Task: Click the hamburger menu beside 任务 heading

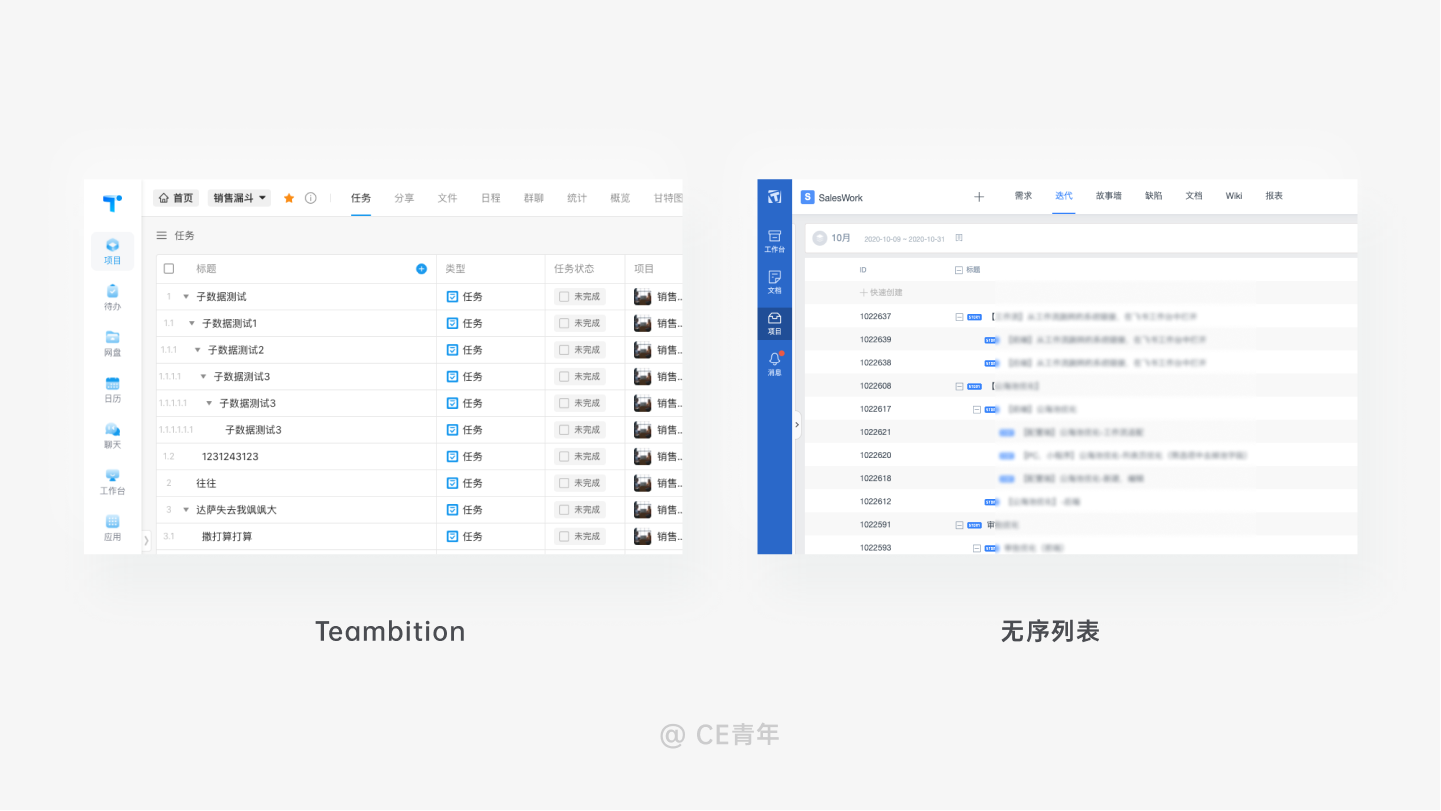Action: click(161, 236)
